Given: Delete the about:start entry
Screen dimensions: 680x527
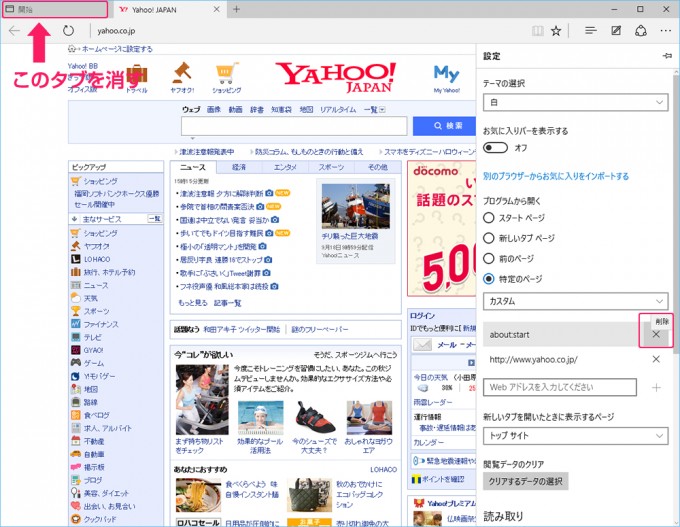Looking at the screenshot, I should click(x=656, y=334).
